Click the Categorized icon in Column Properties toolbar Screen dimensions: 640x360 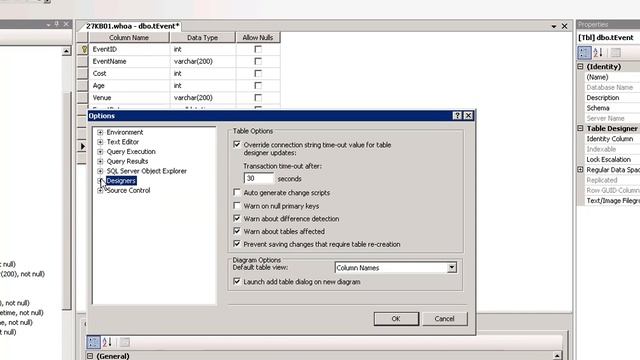(93, 342)
